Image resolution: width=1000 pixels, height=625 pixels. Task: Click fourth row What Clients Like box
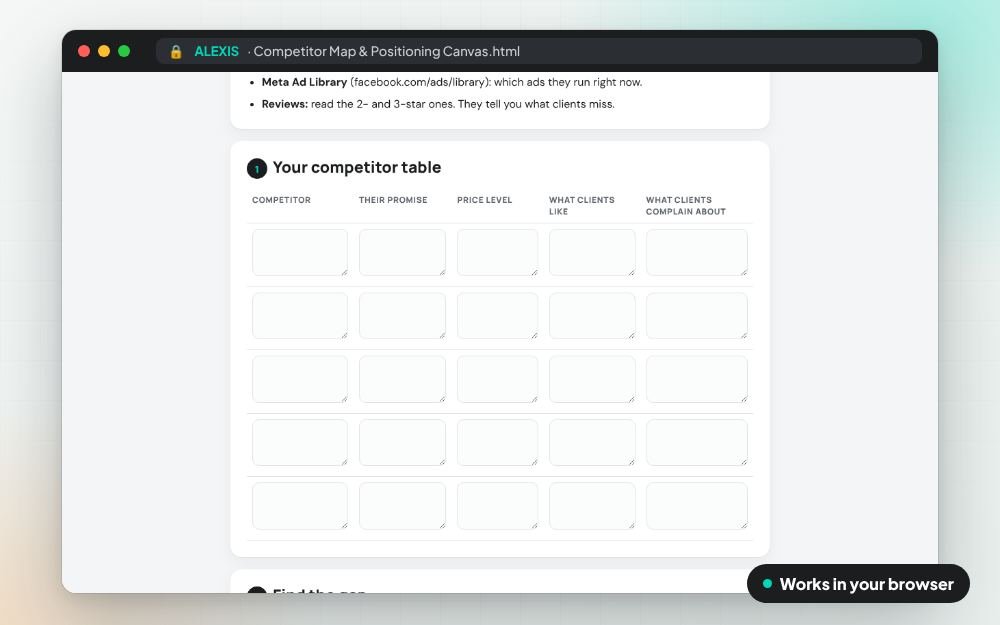click(x=592, y=443)
